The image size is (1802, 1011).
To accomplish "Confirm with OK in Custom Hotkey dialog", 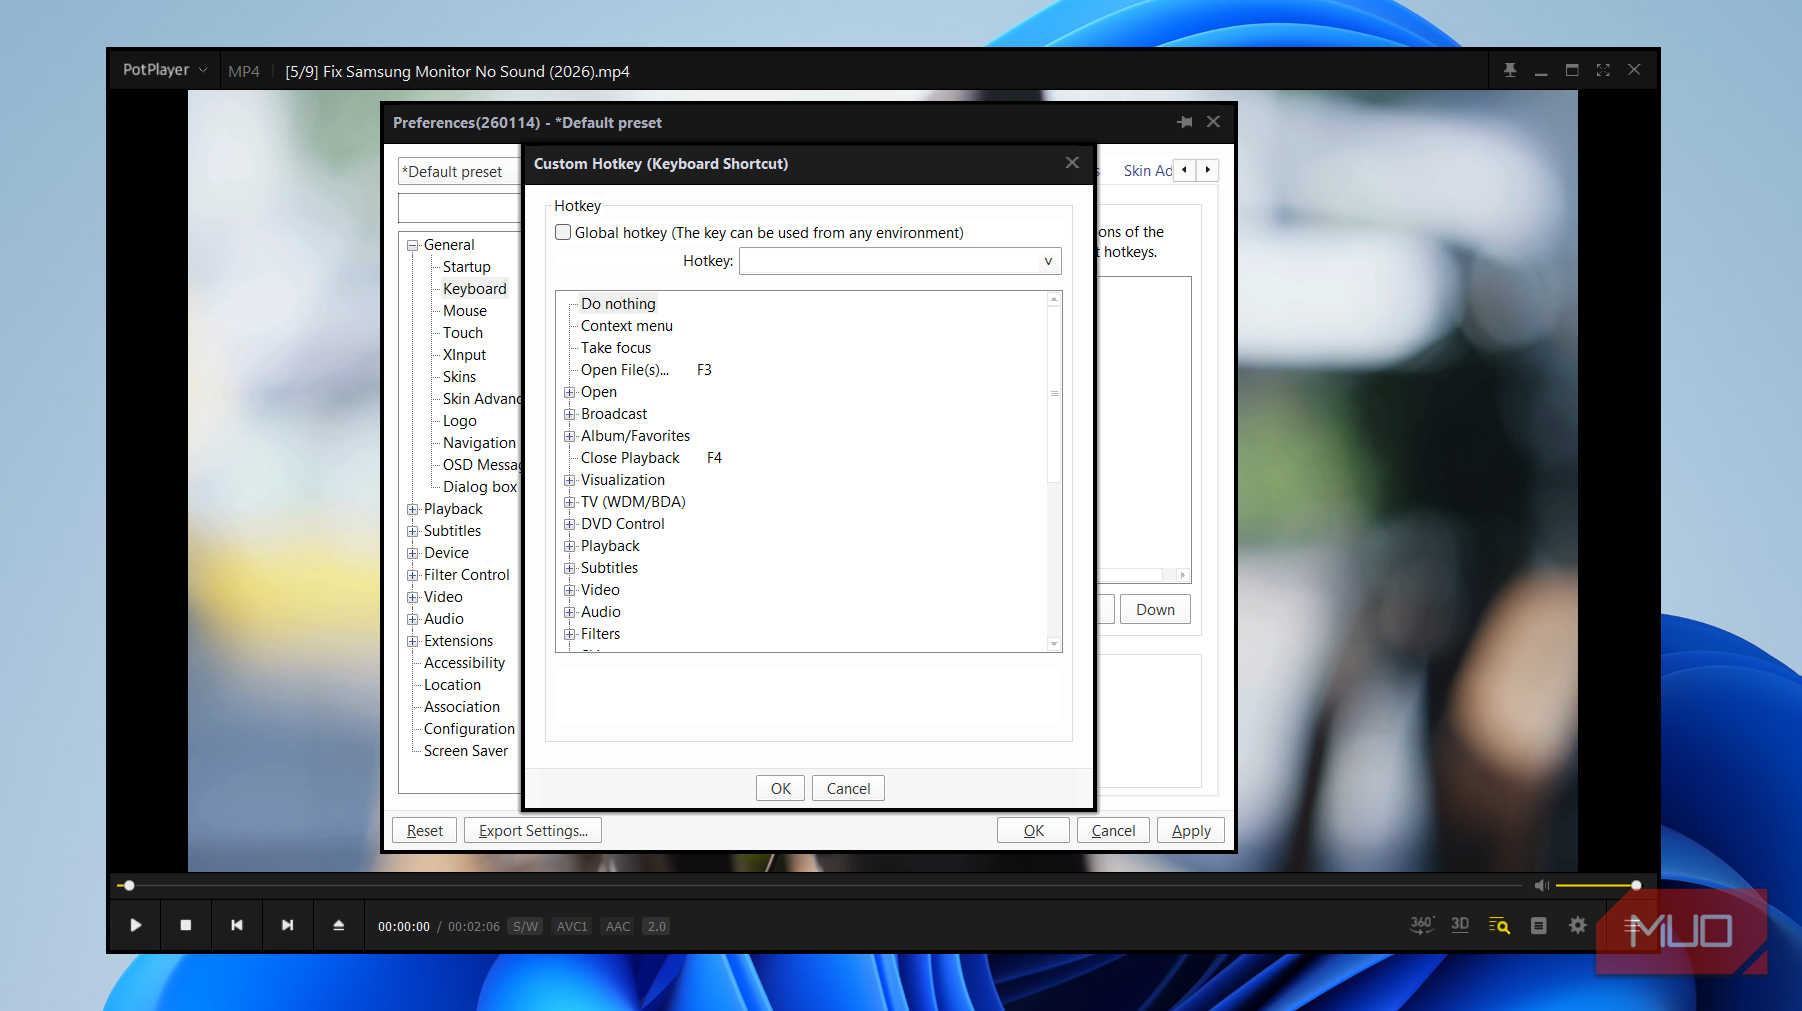I will point(781,788).
